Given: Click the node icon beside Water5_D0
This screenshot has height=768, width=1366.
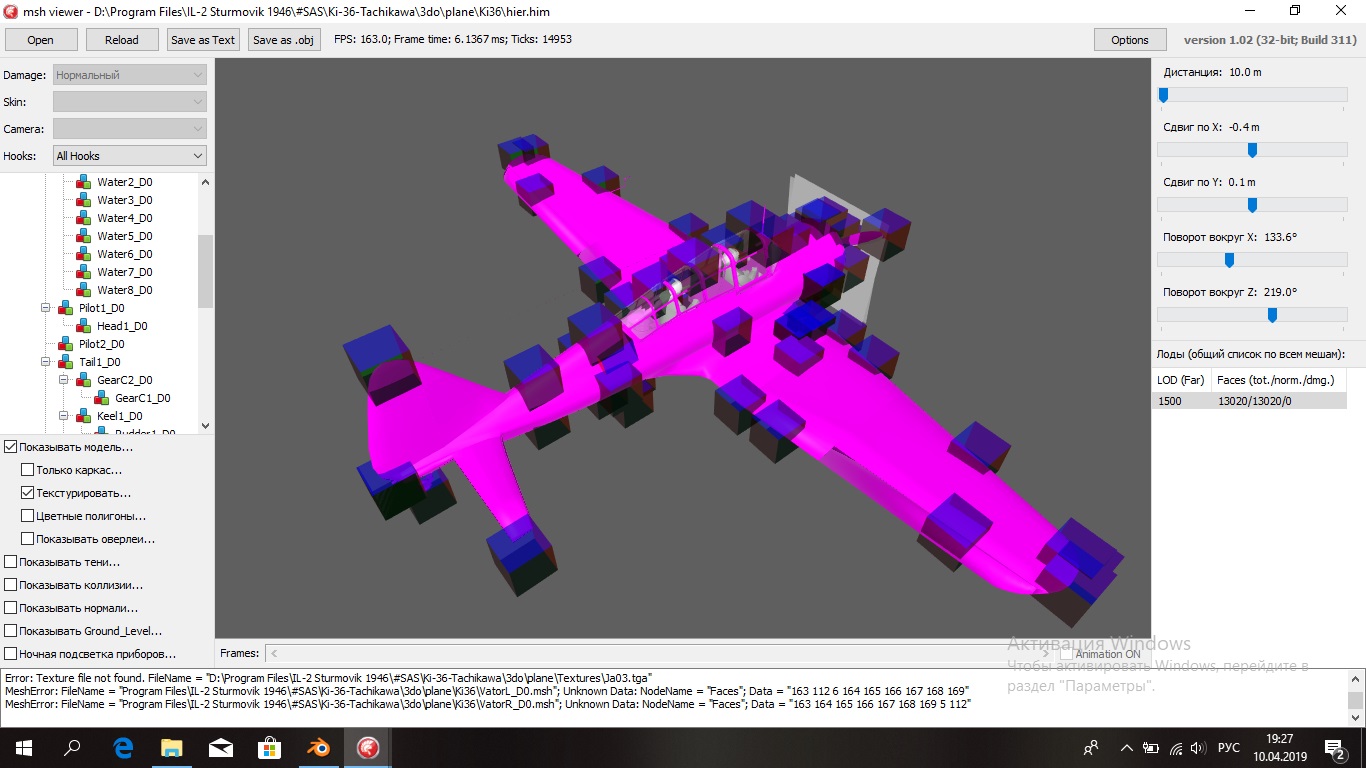Looking at the screenshot, I should tap(84, 236).
